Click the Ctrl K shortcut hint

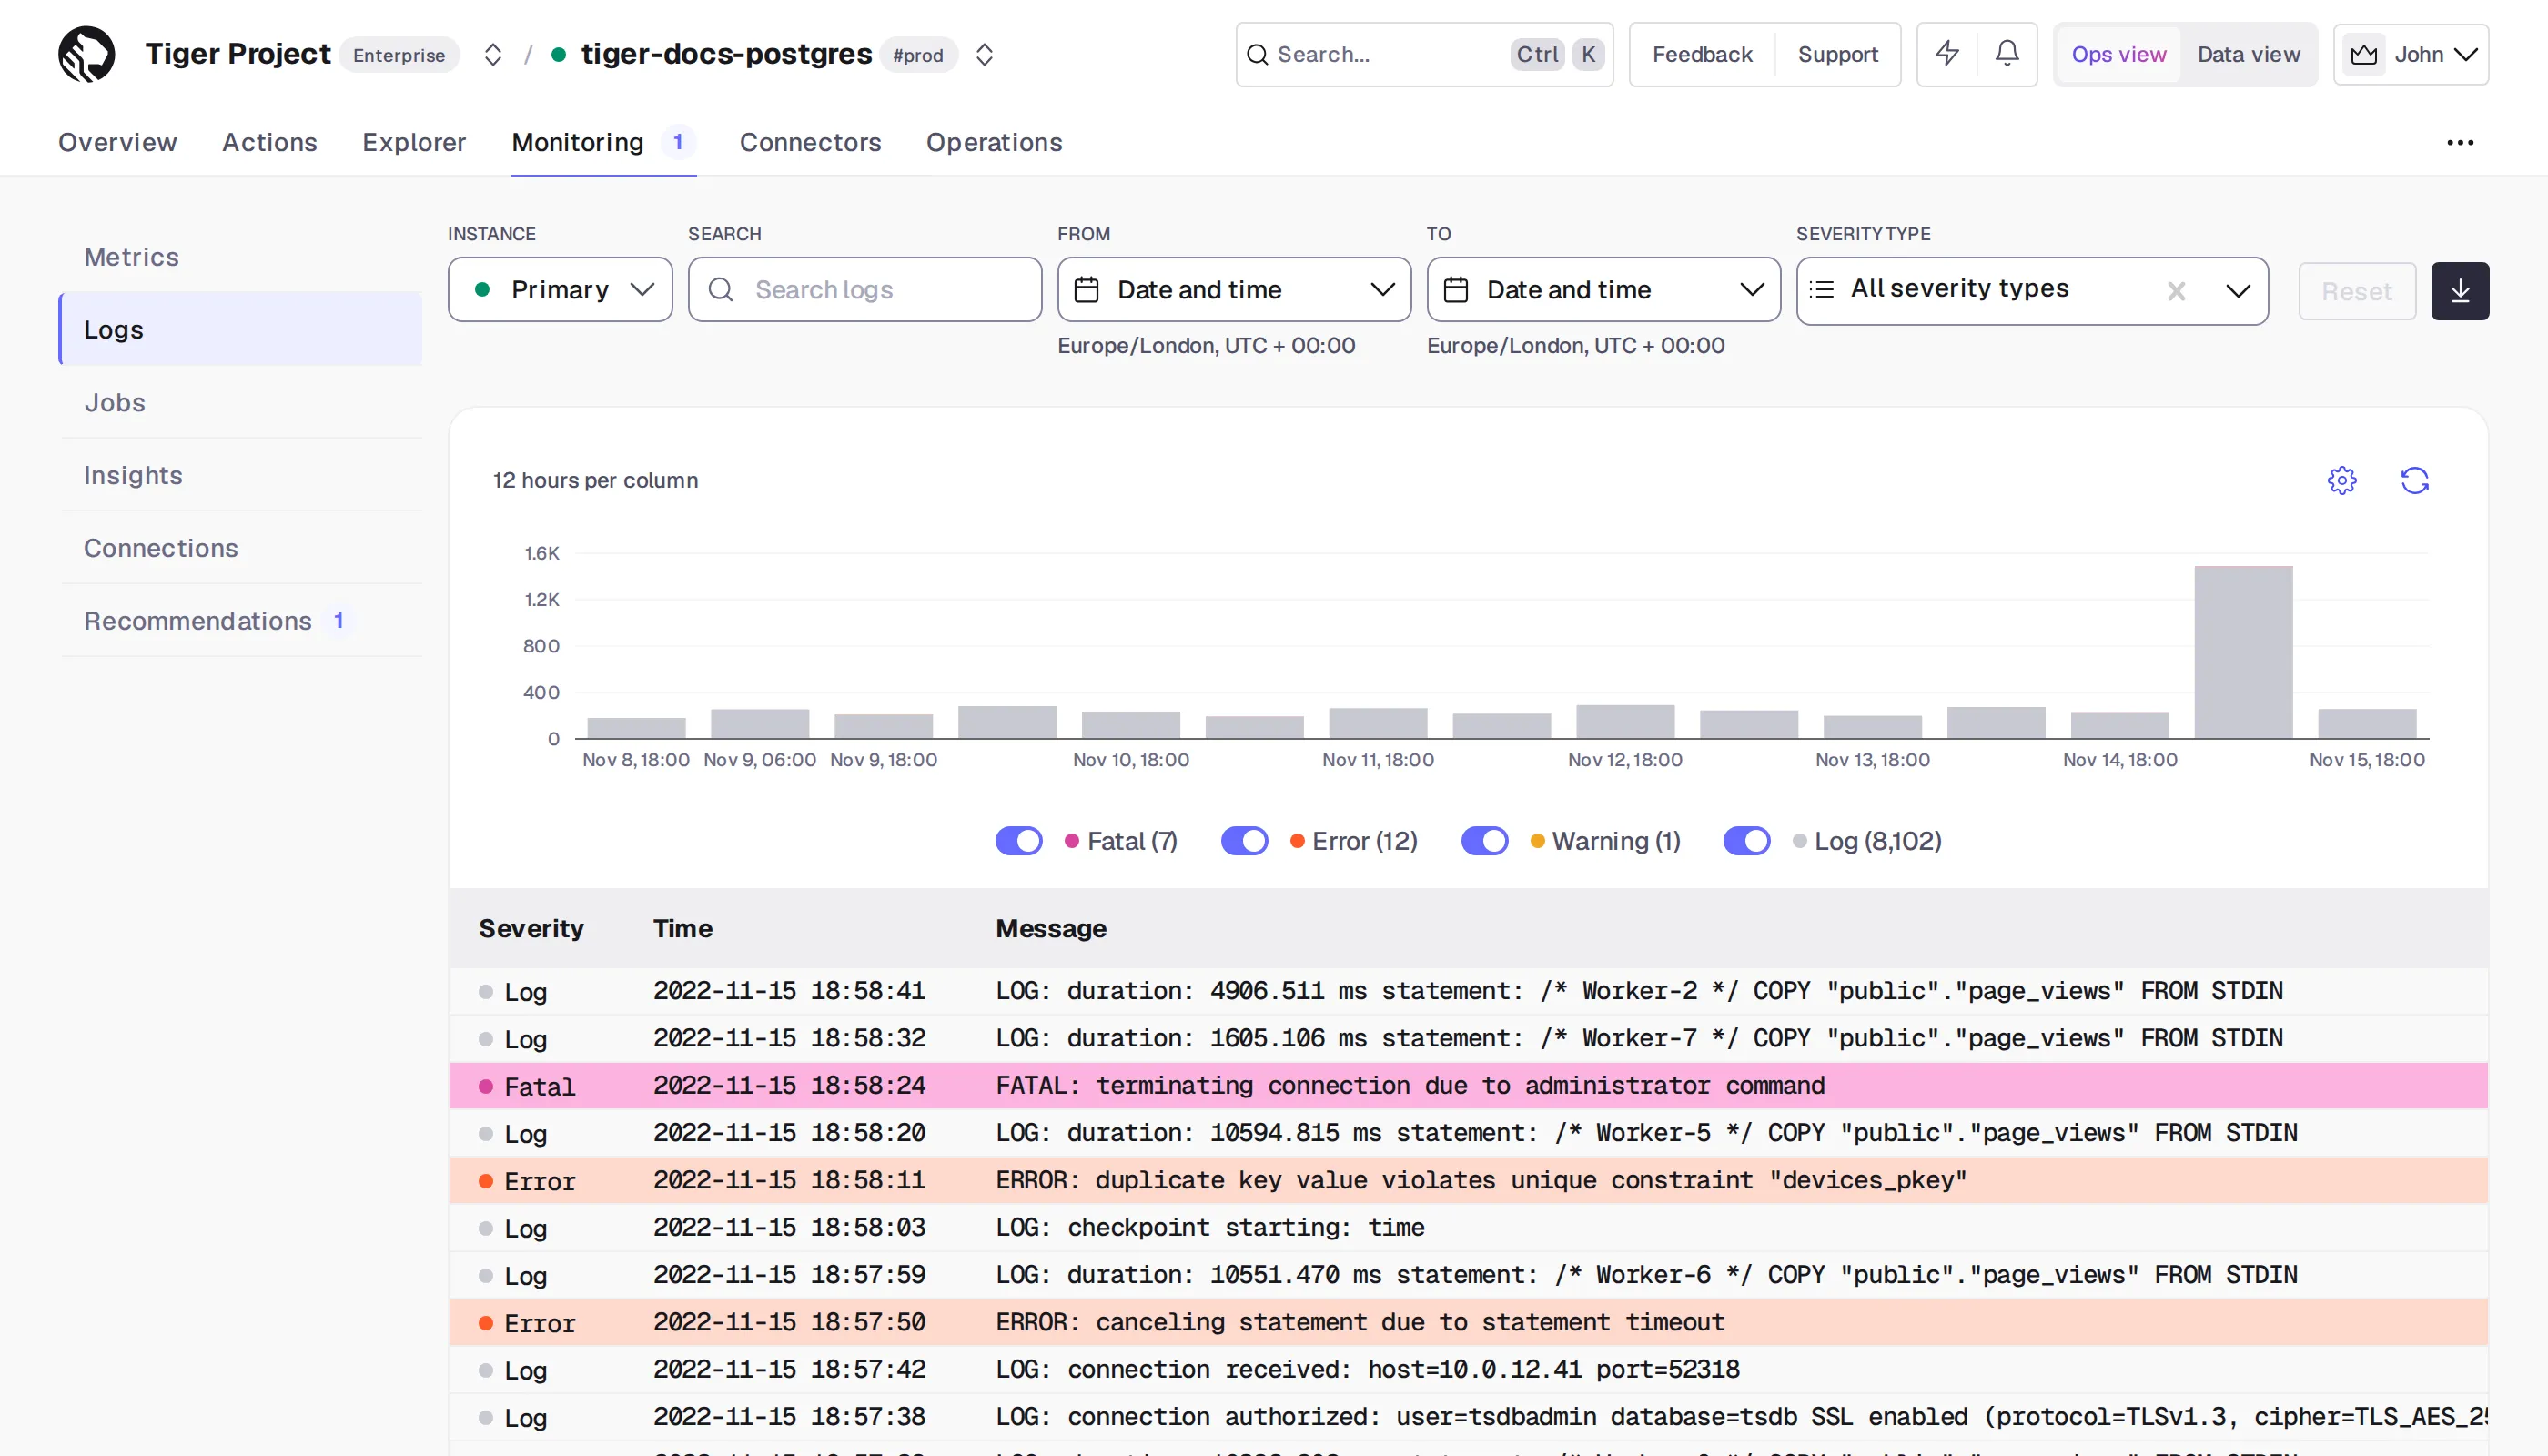click(1557, 54)
